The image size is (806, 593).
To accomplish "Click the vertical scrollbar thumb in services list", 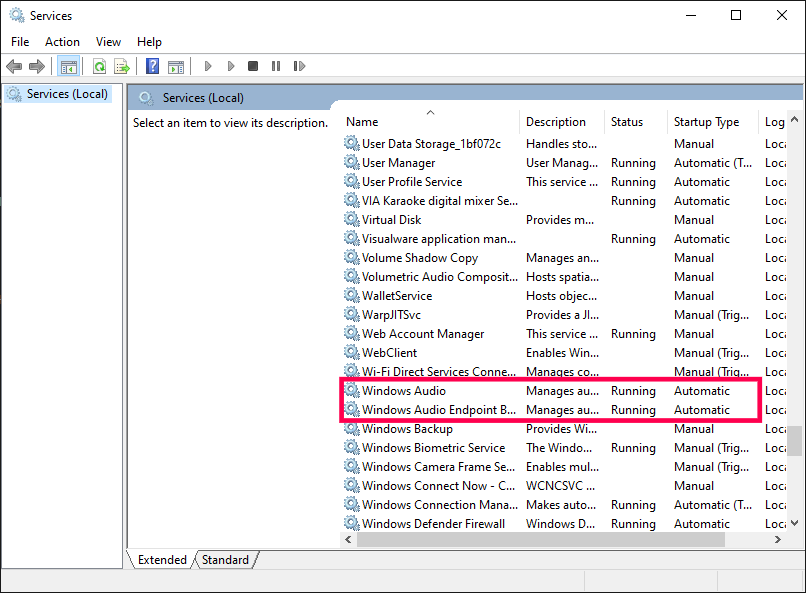I will pyautogui.click(x=796, y=440).
